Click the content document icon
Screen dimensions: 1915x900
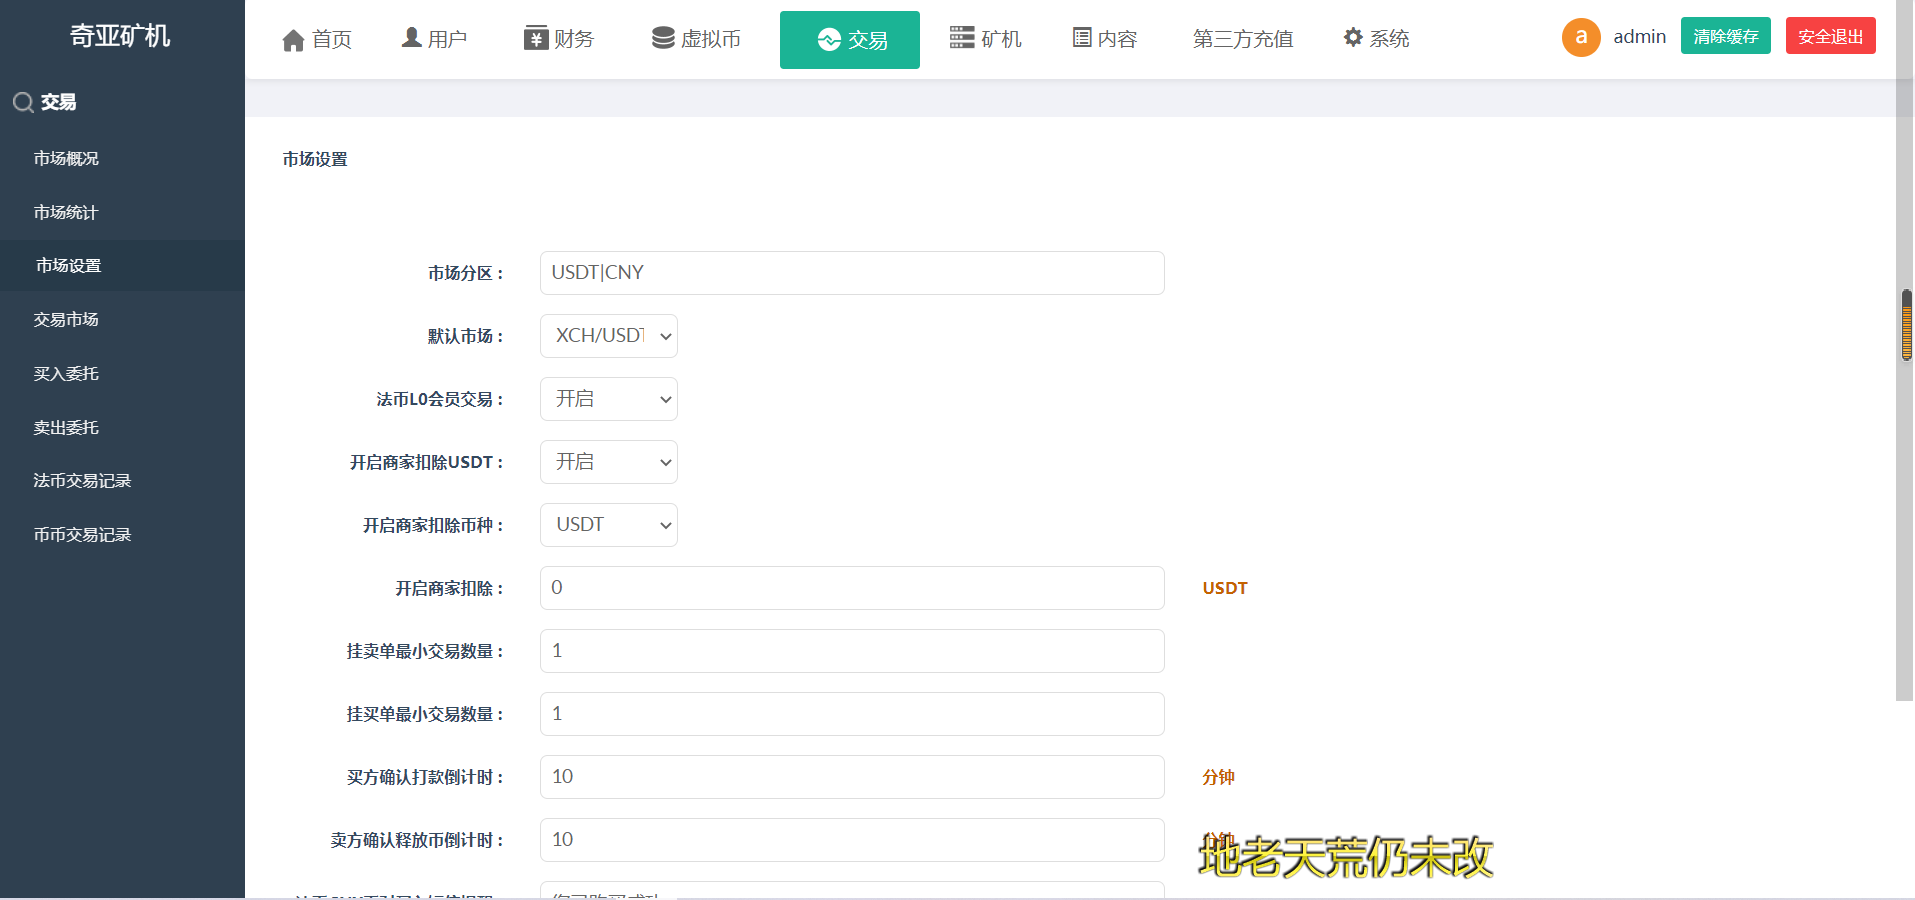(1082, 38)
